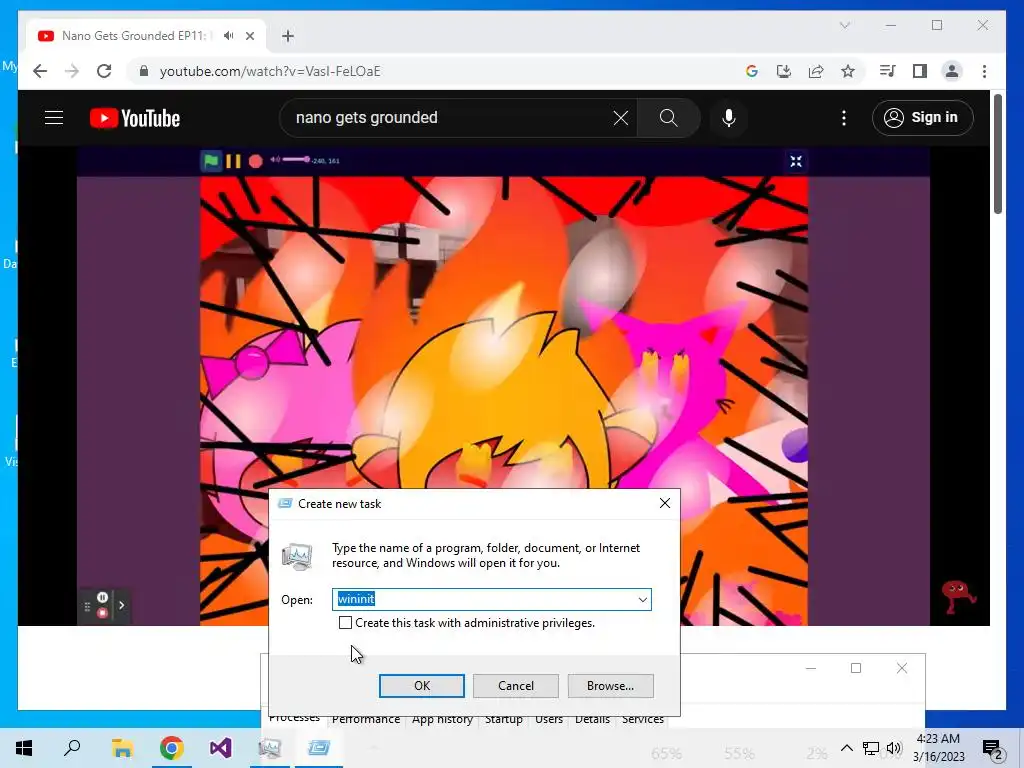Go to the YouTube home logo

click(135, 118)
